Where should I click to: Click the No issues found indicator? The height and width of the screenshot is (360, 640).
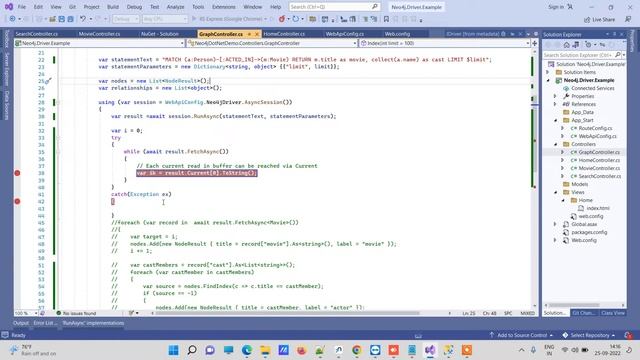(76, 313)
